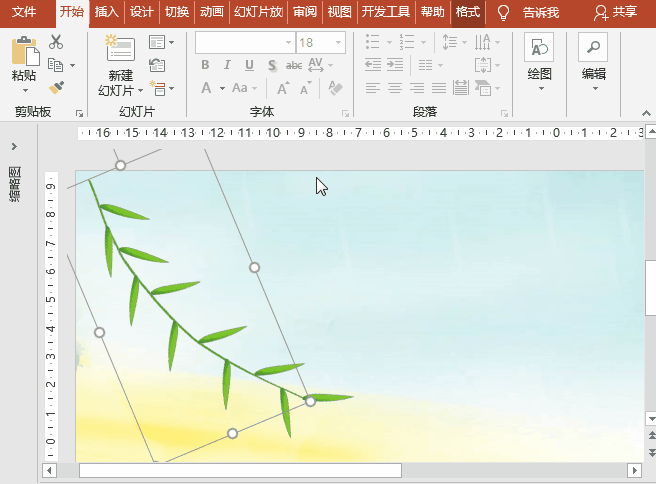The width and height of the screenshot is (656, 484).
Task: Open the 审阅 review tab
Action: pyautogui.click(x=305, y=12)
